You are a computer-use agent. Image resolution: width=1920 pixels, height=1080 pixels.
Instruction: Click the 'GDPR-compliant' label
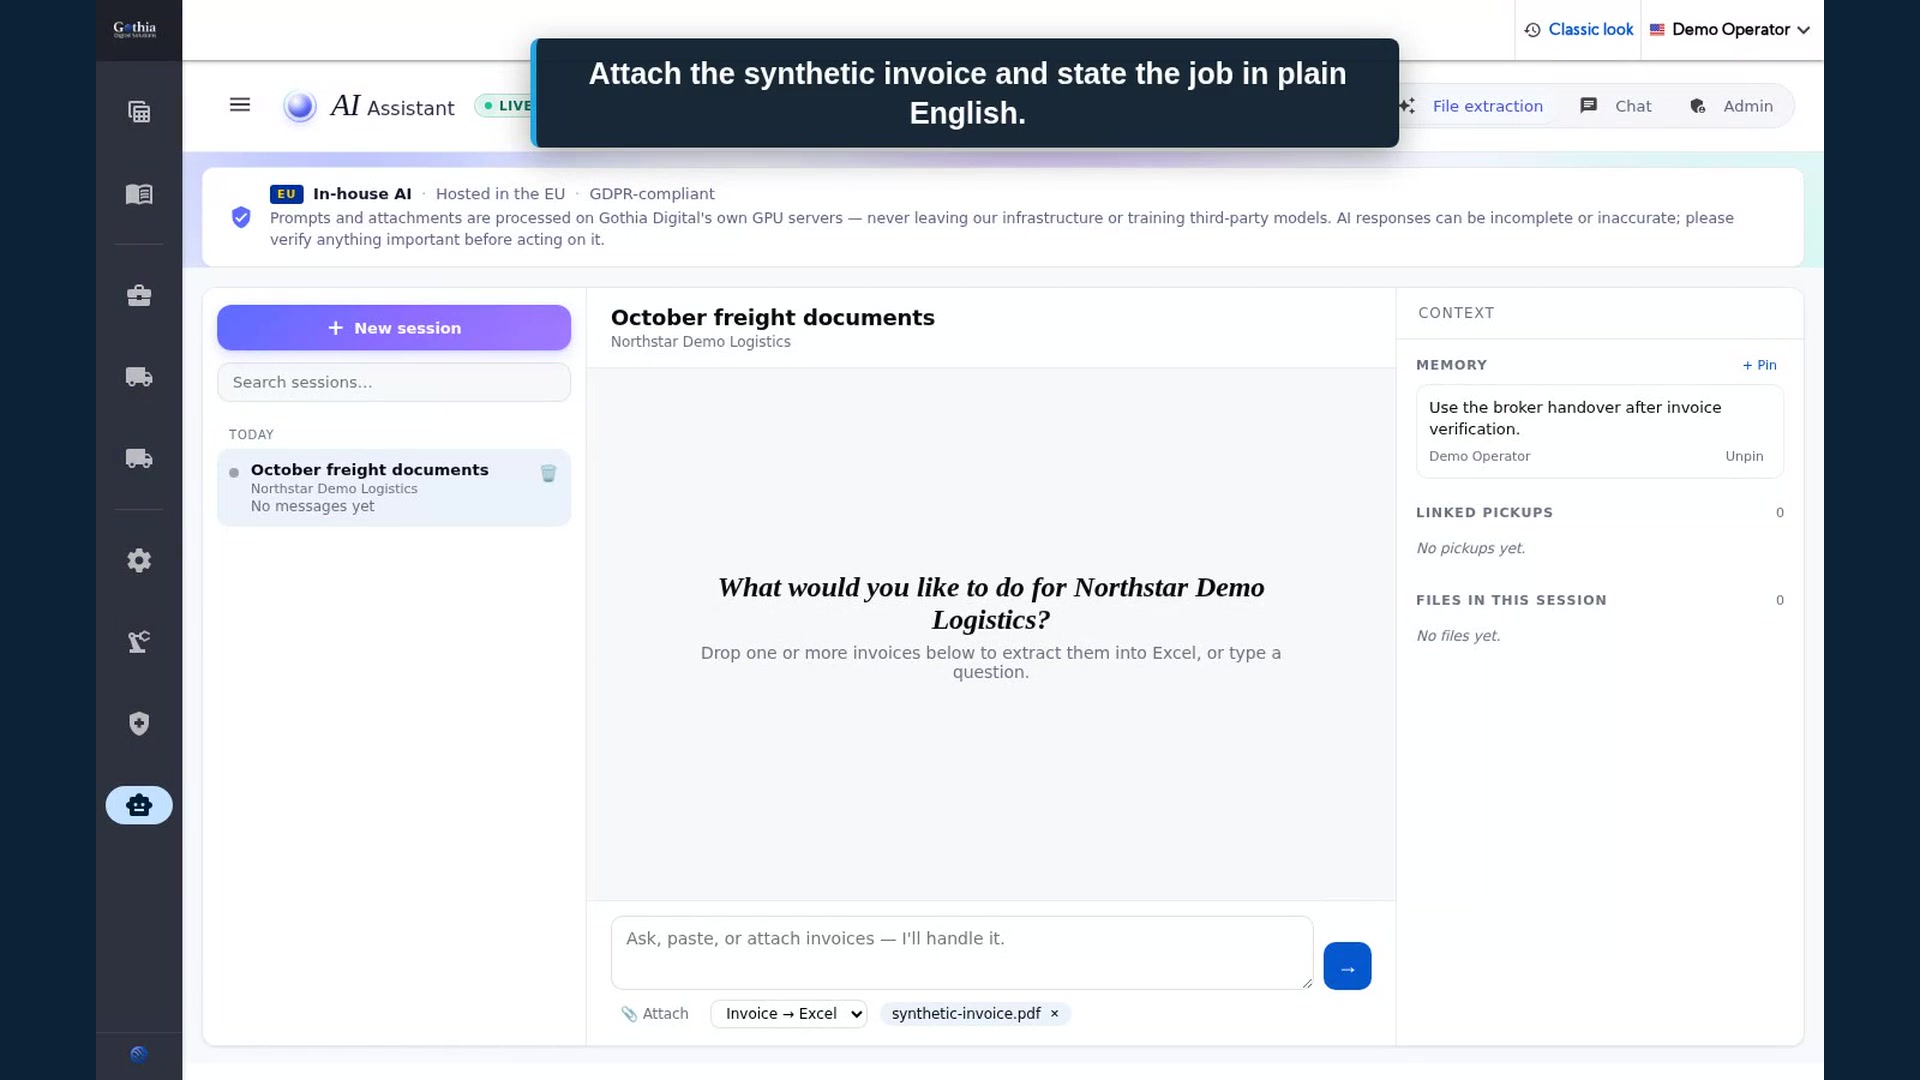click(652, 194)
